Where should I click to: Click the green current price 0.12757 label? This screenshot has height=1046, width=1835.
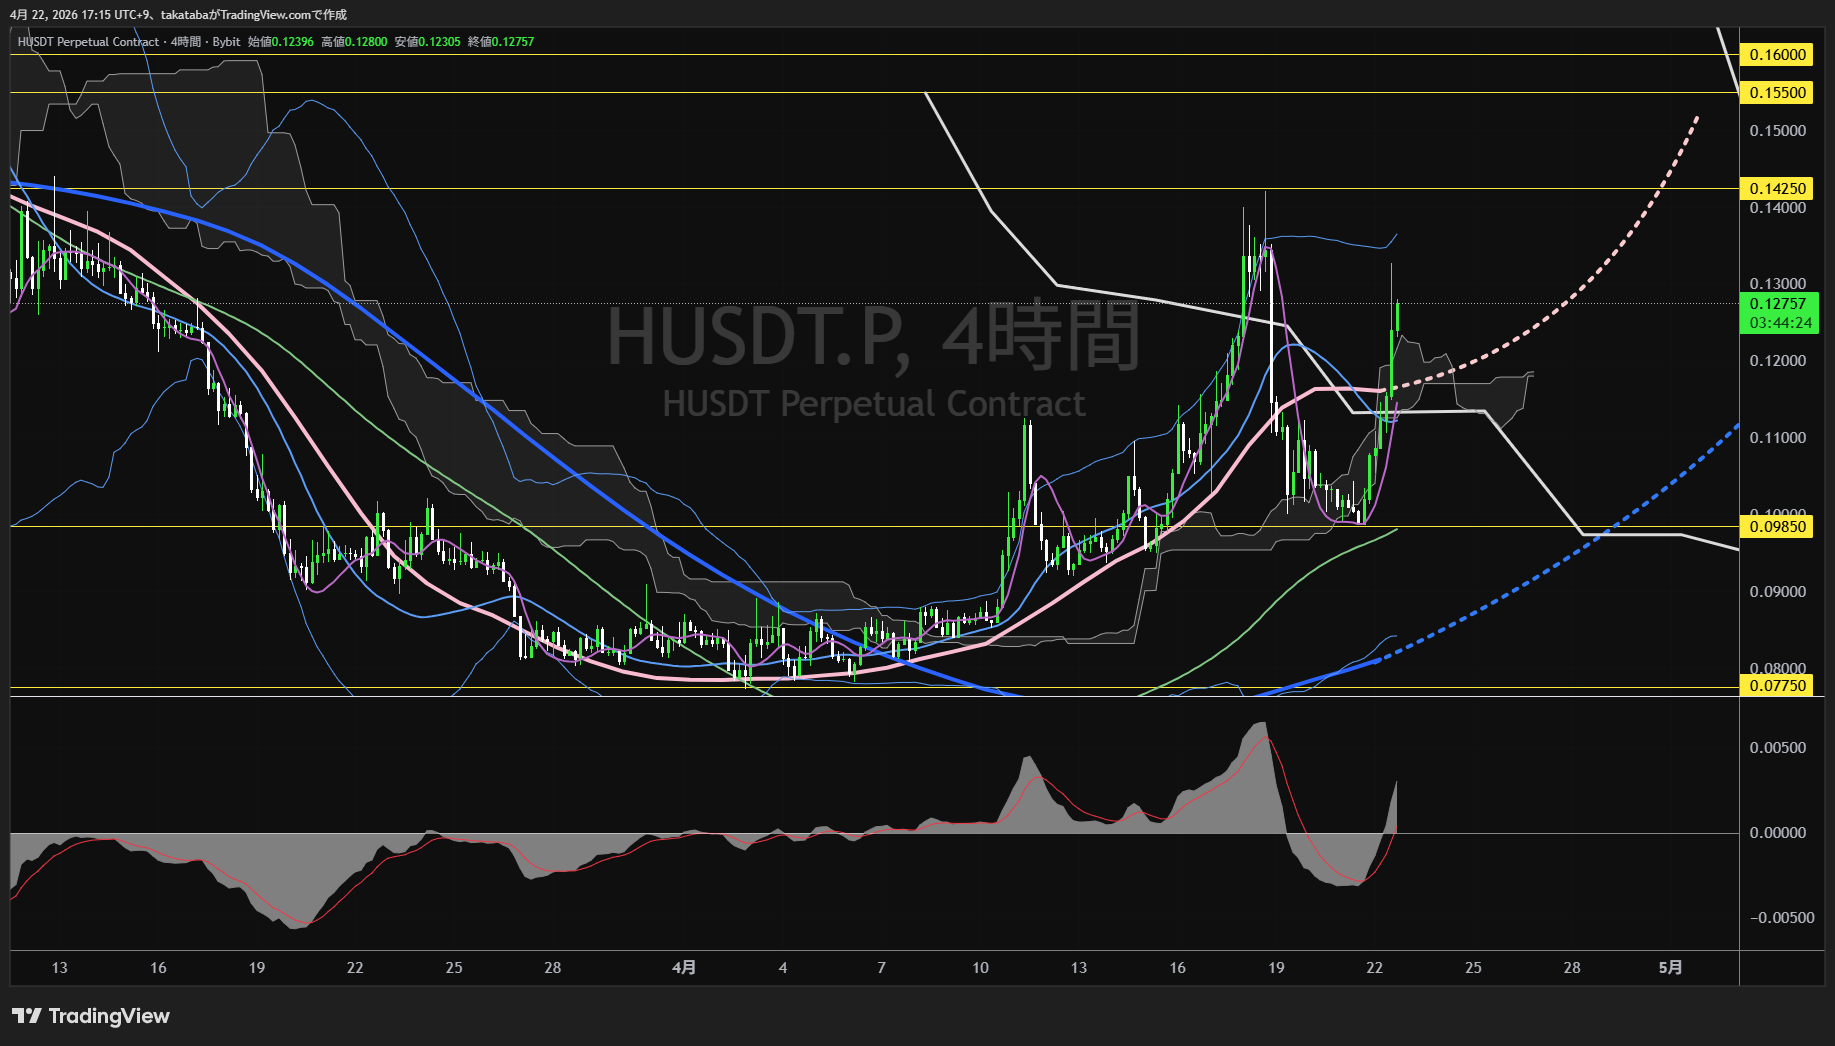click(1777, 304)
